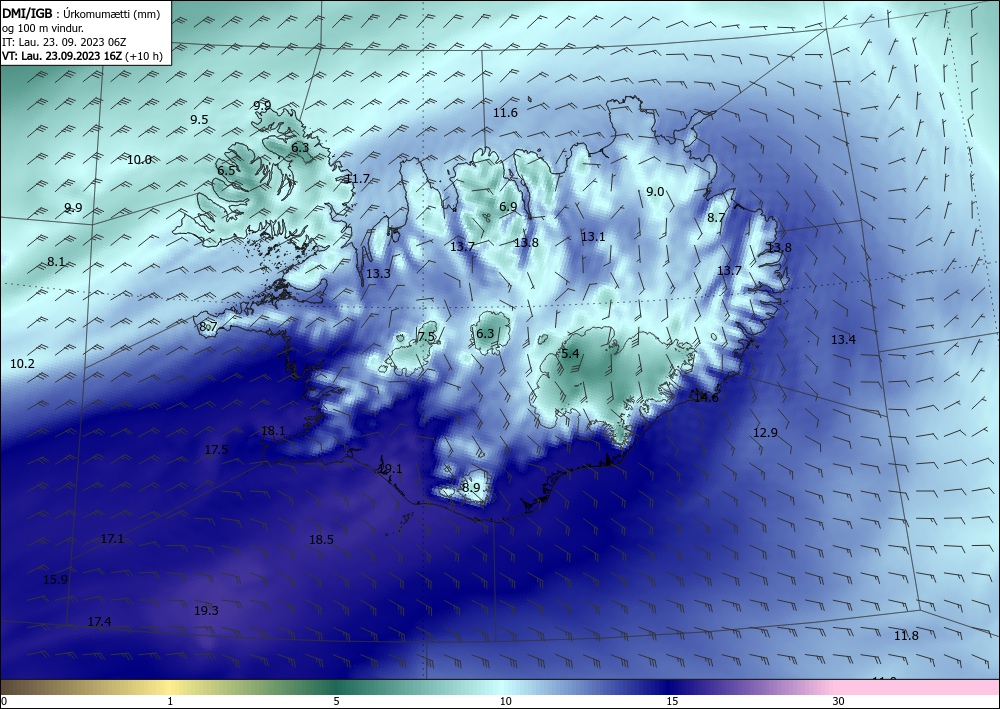The image size is (1000, 709).
Task: Click the 9.0 value label
Action: click(655, 191)
